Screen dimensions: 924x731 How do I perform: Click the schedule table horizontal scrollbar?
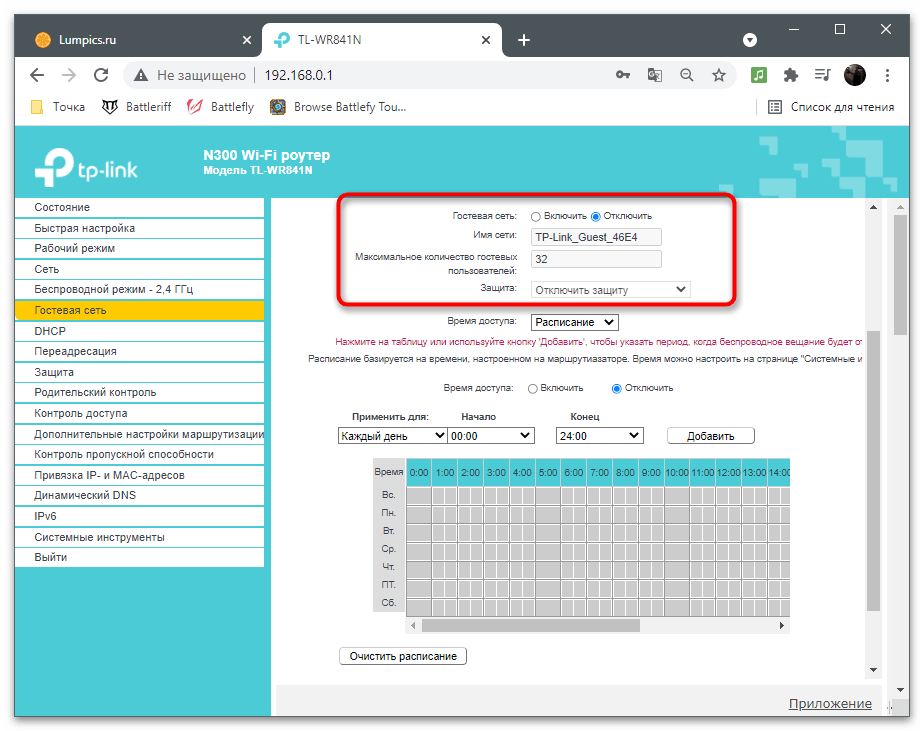[x=530, y=625]
